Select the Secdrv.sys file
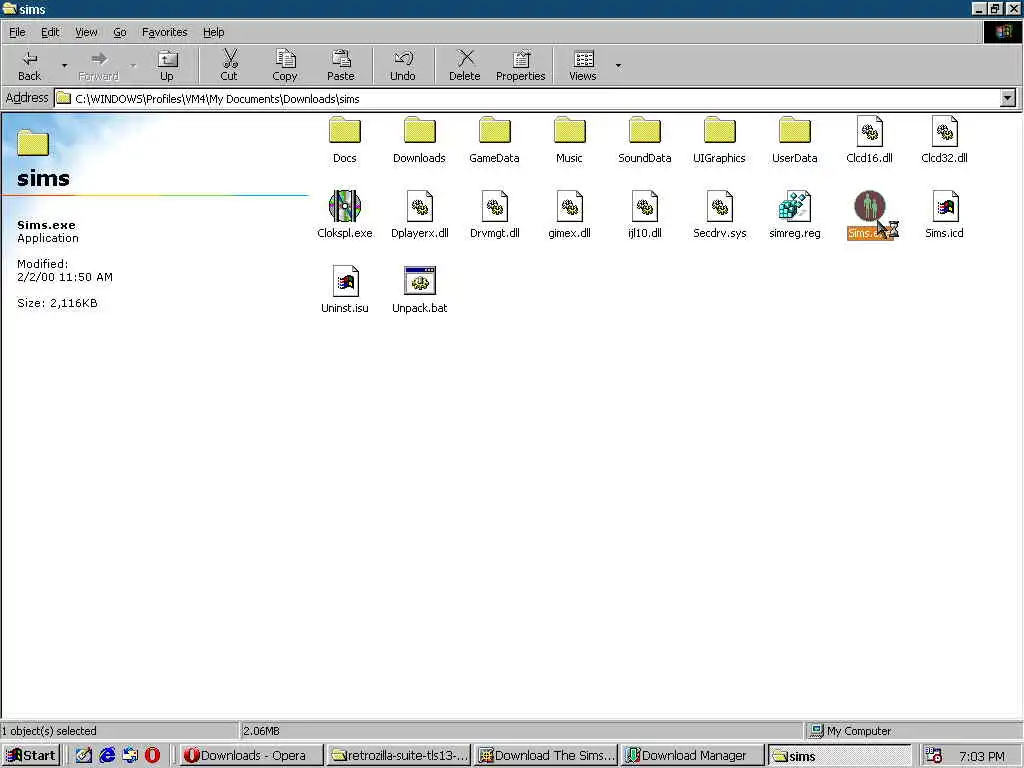Screen dimensions: 1024x768 [719, 215]
